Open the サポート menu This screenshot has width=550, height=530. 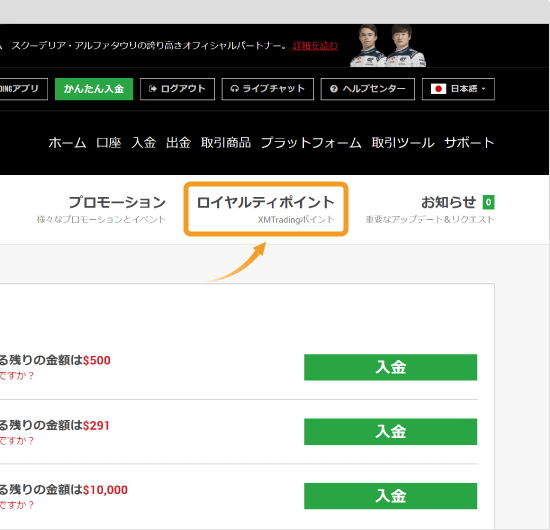(469, 143)
